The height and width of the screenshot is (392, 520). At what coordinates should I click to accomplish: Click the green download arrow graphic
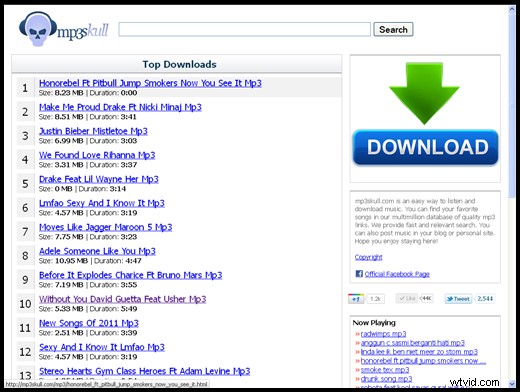point(424,93)
